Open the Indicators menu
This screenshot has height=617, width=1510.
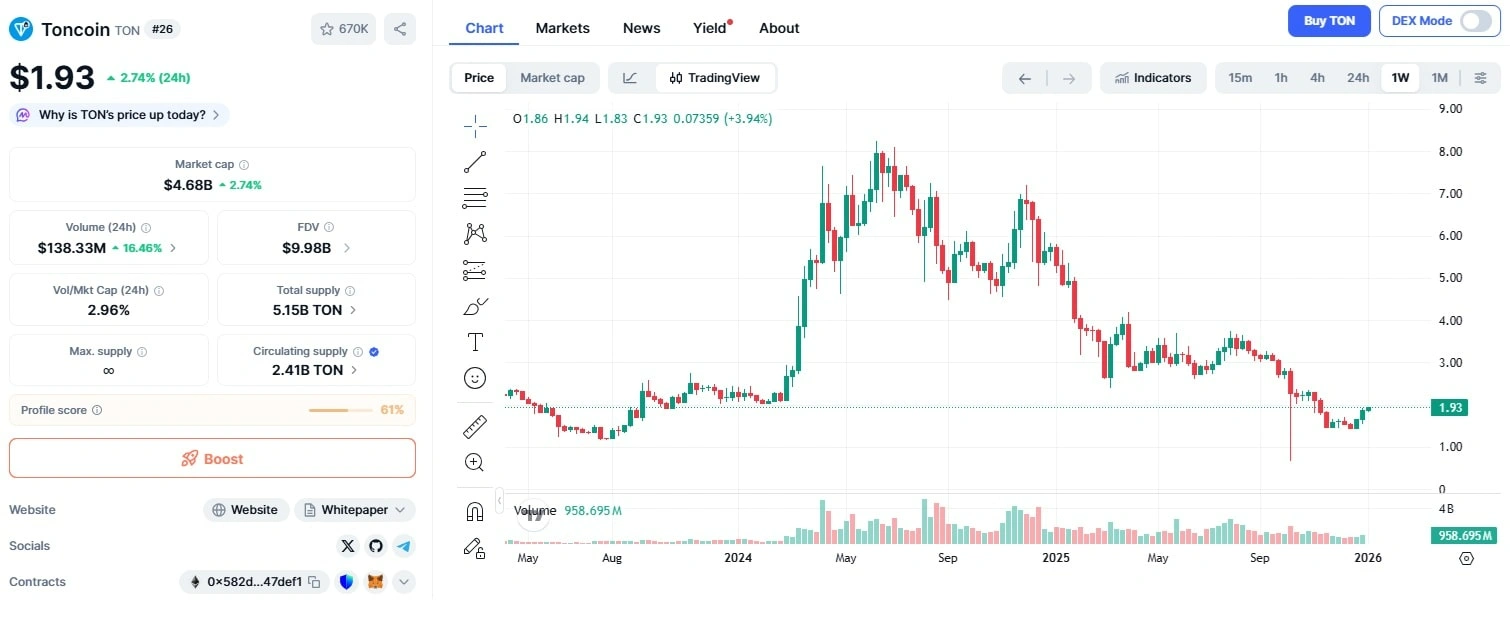click(1153, 78)
